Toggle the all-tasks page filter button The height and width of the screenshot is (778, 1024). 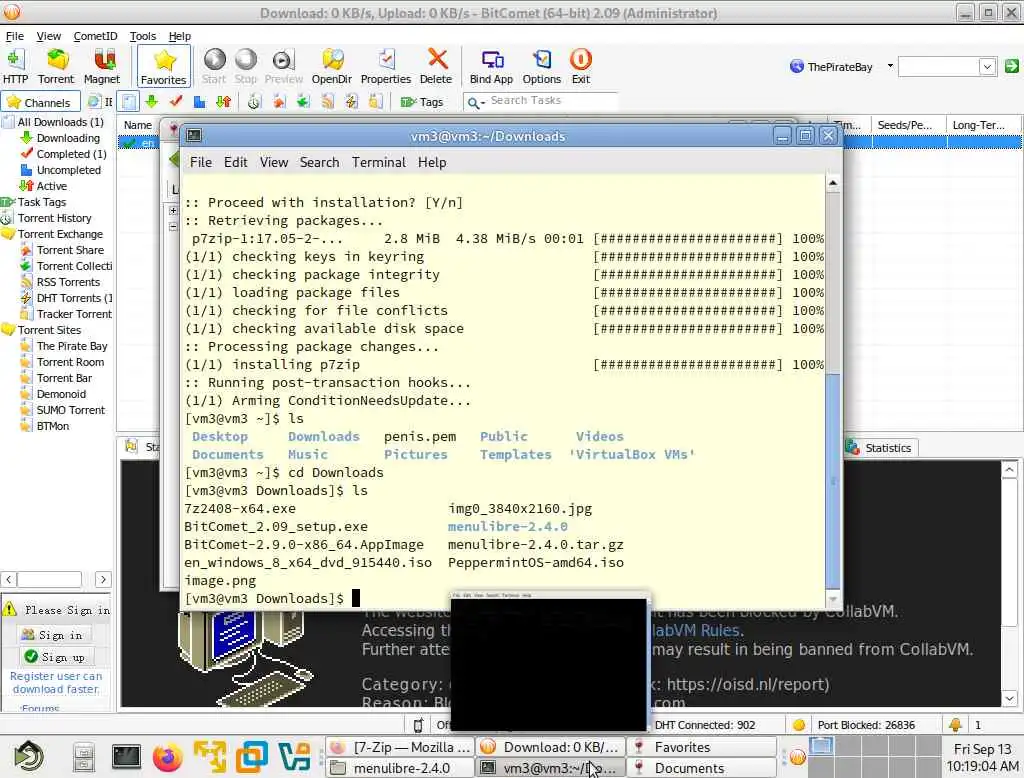coord(129,102)
